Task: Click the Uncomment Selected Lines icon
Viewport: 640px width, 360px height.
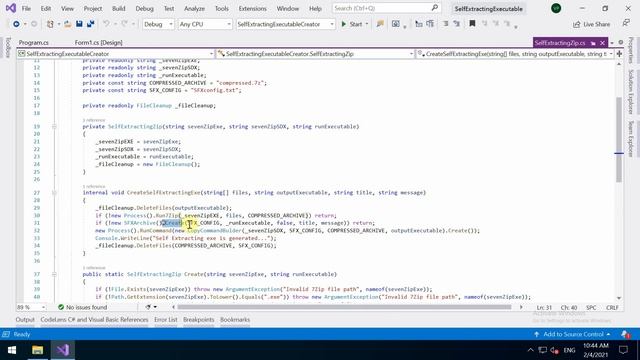Action: [457, 24]
